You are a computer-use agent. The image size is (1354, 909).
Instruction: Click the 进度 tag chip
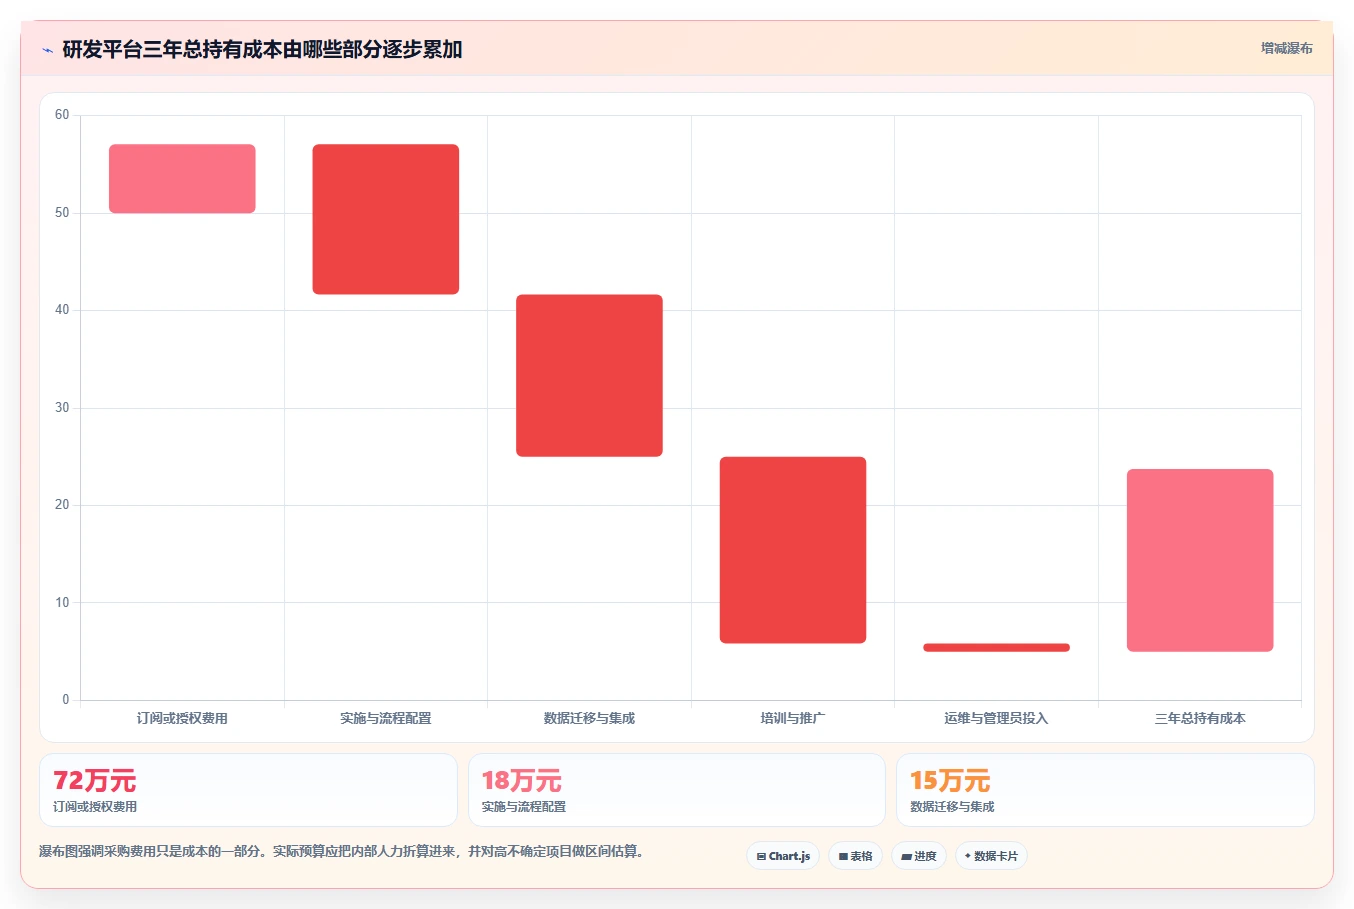pos(918,856)
